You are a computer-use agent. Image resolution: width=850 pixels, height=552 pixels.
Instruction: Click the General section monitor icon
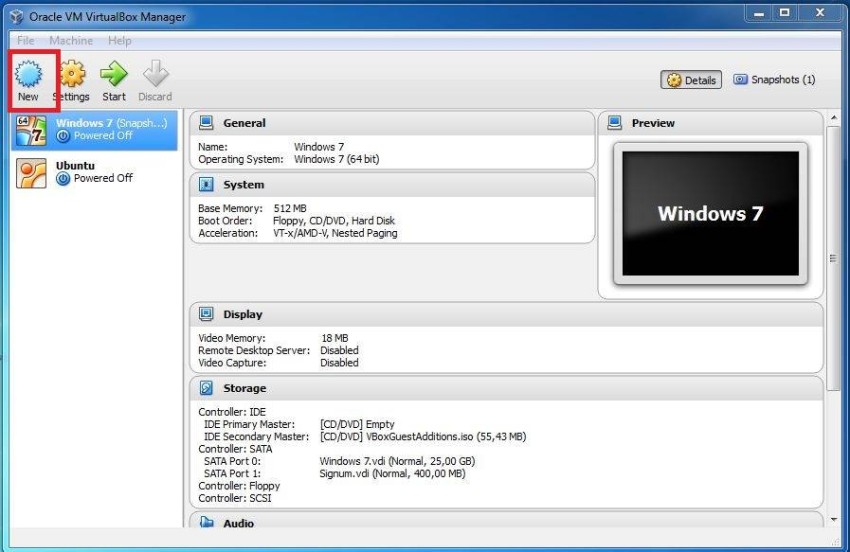click(206, 123)
